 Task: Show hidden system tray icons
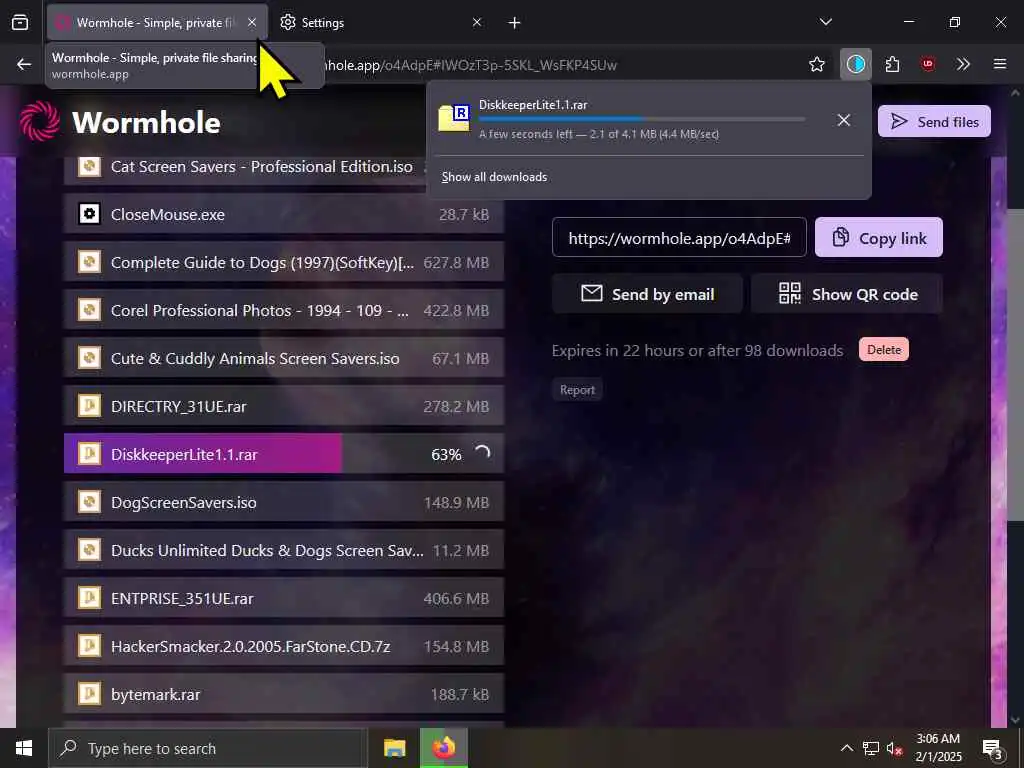[846, 748]
